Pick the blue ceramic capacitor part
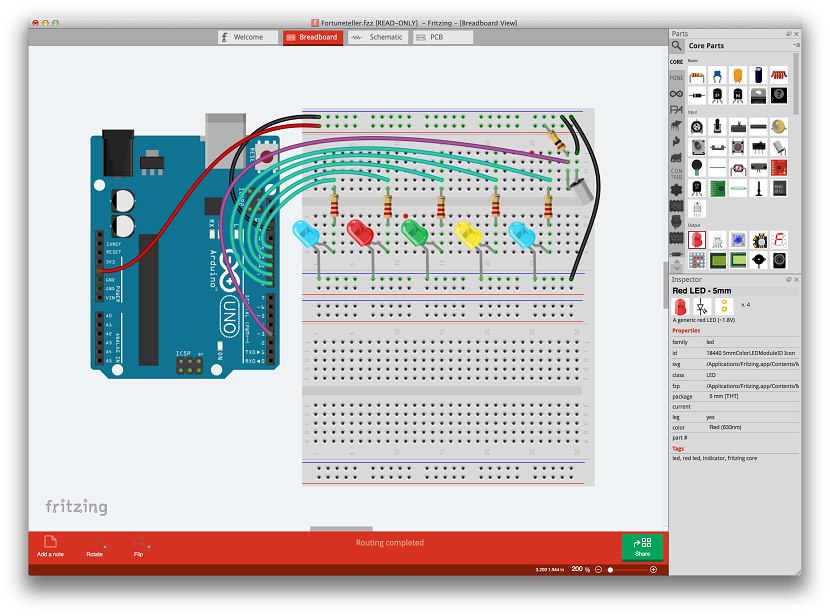This screenshot has width=830, height=615. (x=717, y=76)
